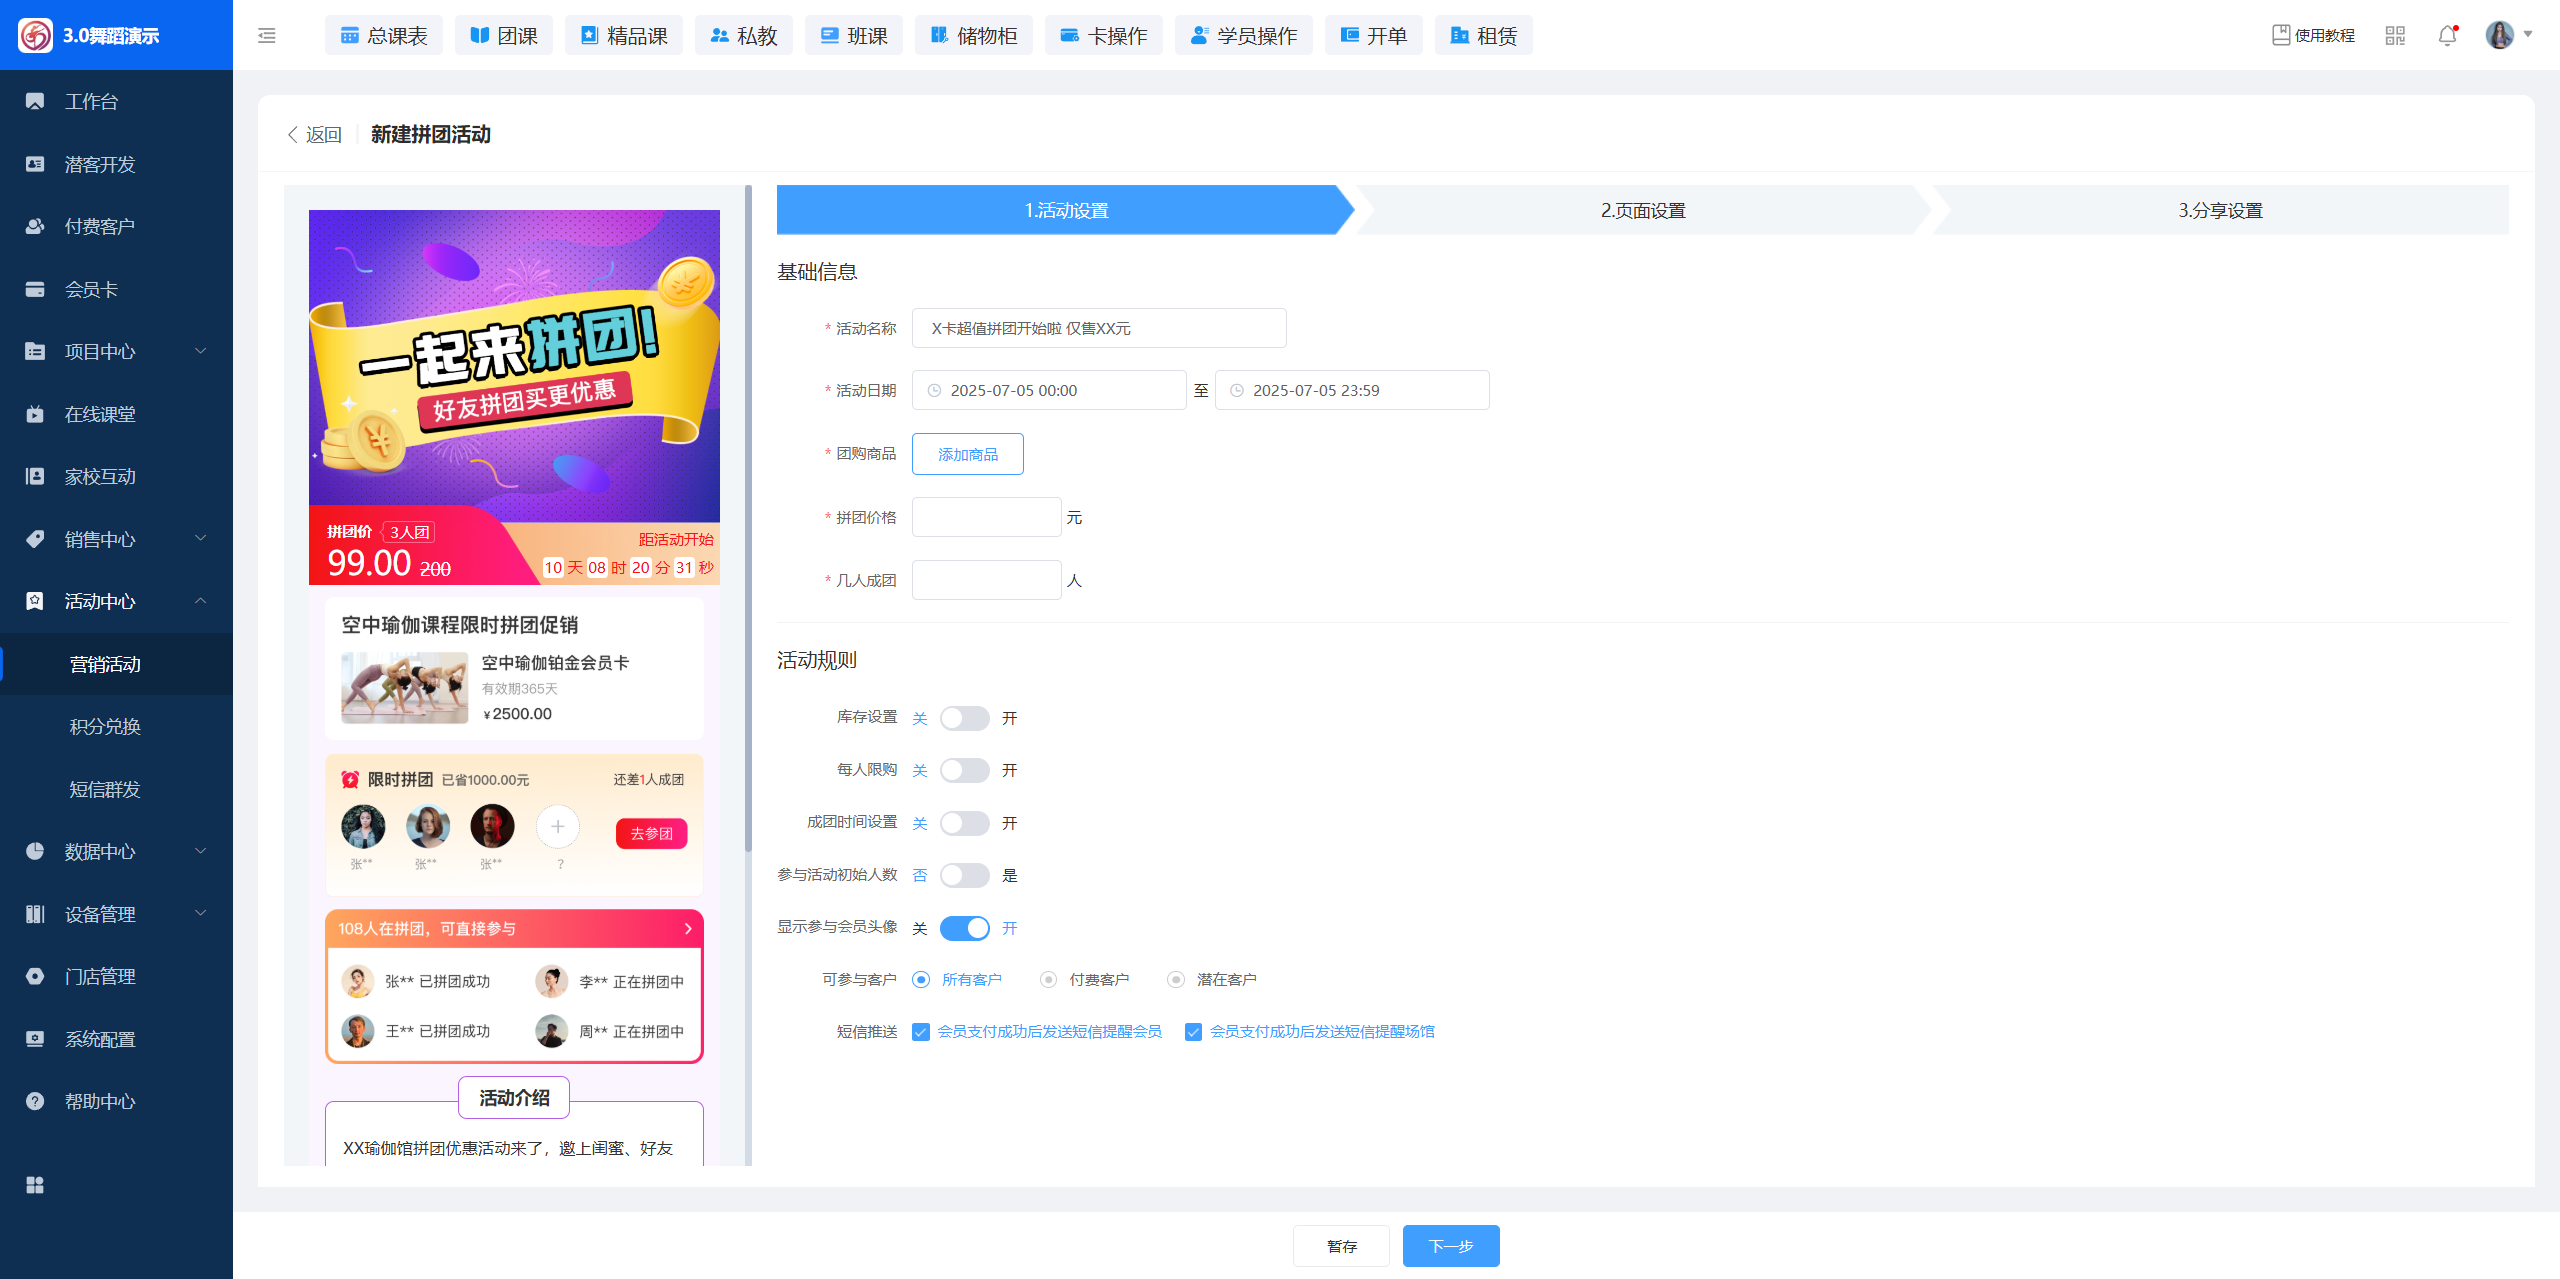Click the QR code grid icon
This screenshot has width=2560, height=1279.
click(2395, 36)
